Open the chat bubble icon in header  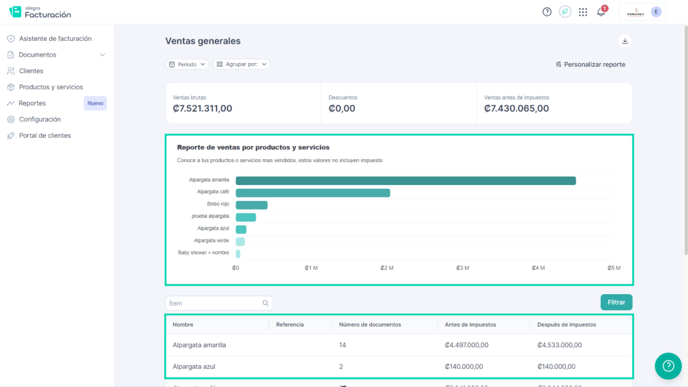[565, 12]
